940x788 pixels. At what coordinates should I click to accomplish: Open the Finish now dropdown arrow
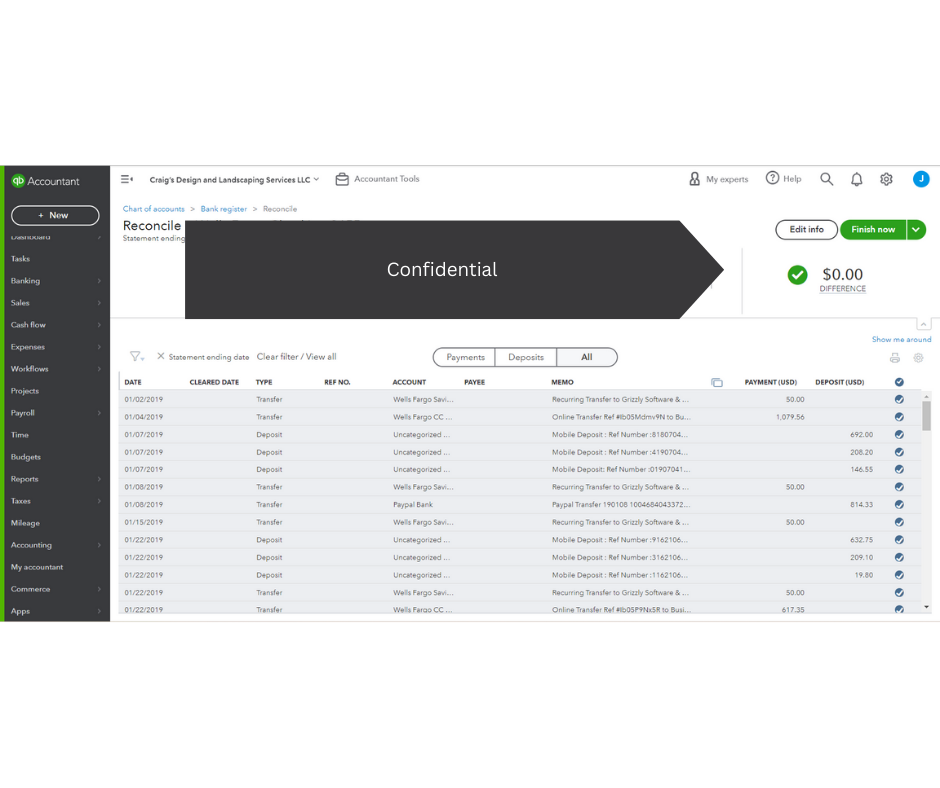[x=916, y=230]
